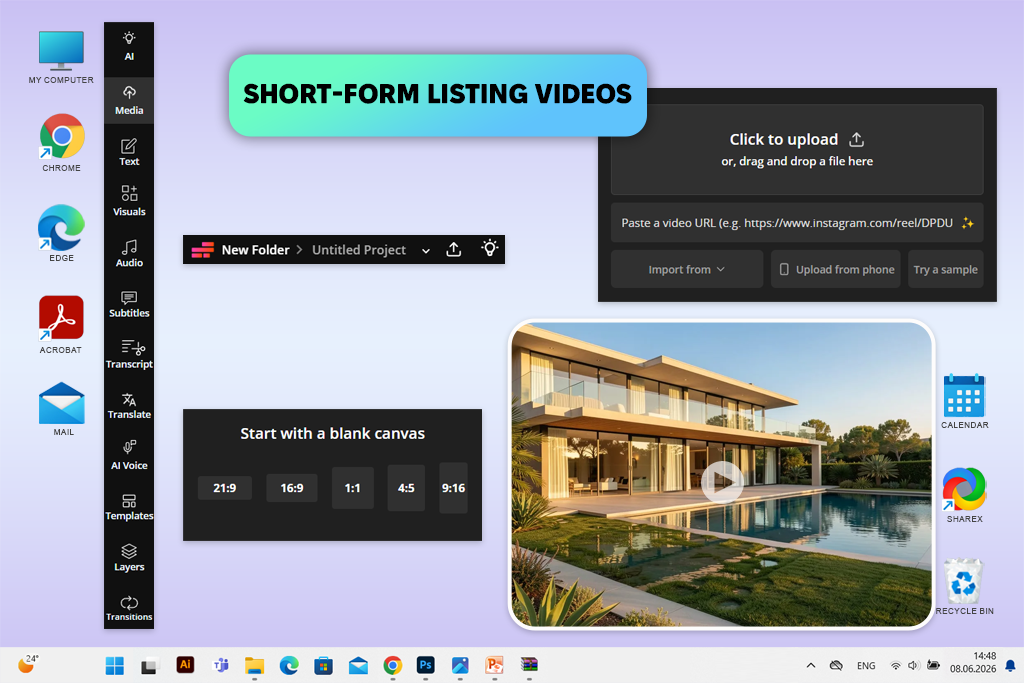Open PowerPoint from the taskbar
The width and height of the screenshot is (1024, 683).
[x=494, y=665]
